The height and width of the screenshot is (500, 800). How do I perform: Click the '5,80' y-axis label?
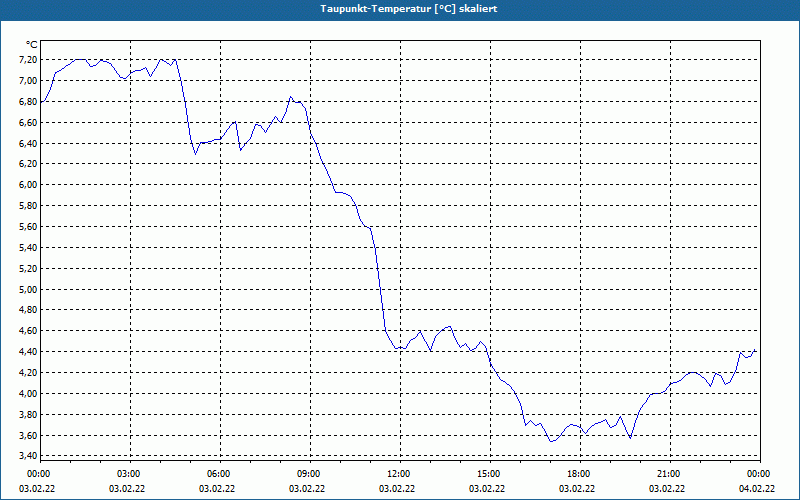pyautogui.click(x=29, y=206)
